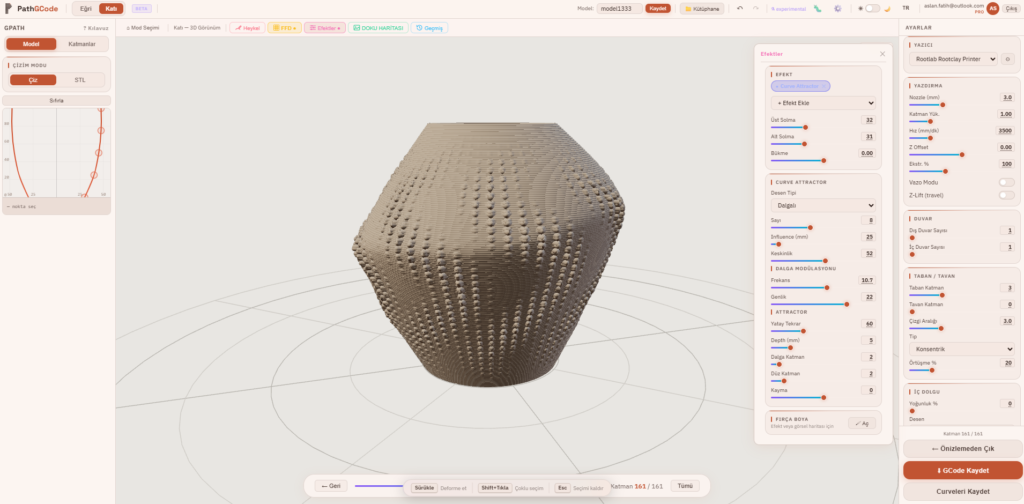Click the AS user avatar

click(993, 8)
